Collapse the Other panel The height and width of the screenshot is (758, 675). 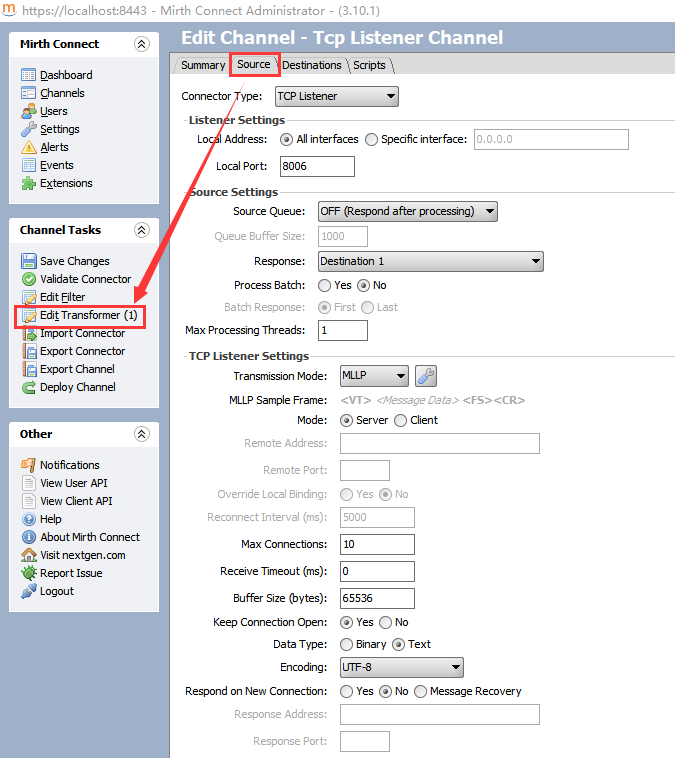141,434
